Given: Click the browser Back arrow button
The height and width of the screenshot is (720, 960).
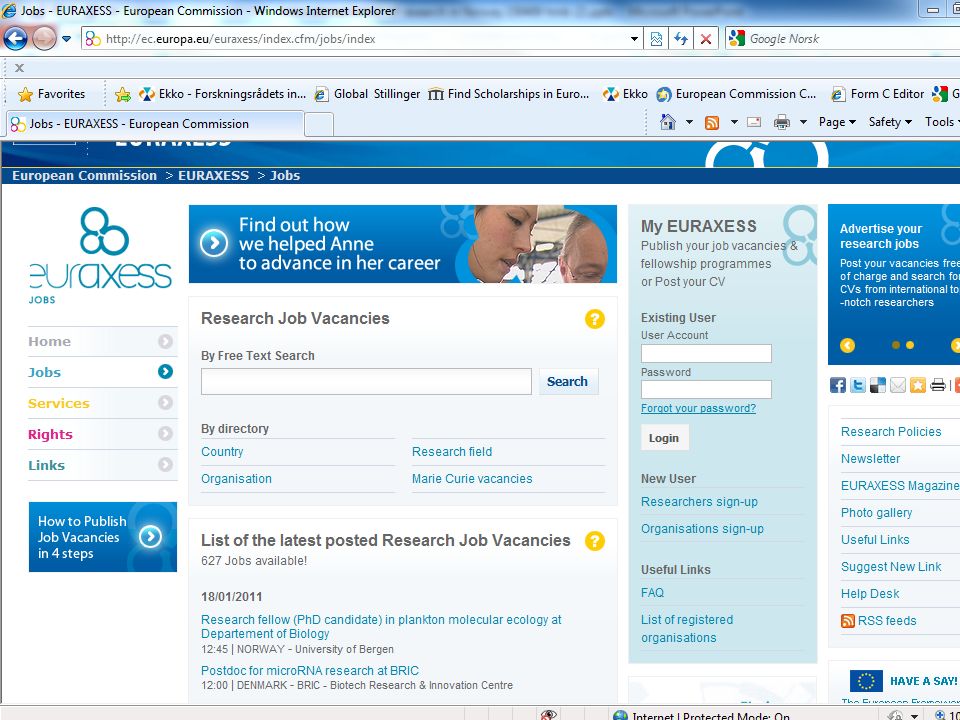Looking at the screenshot, I should point(15,39).
